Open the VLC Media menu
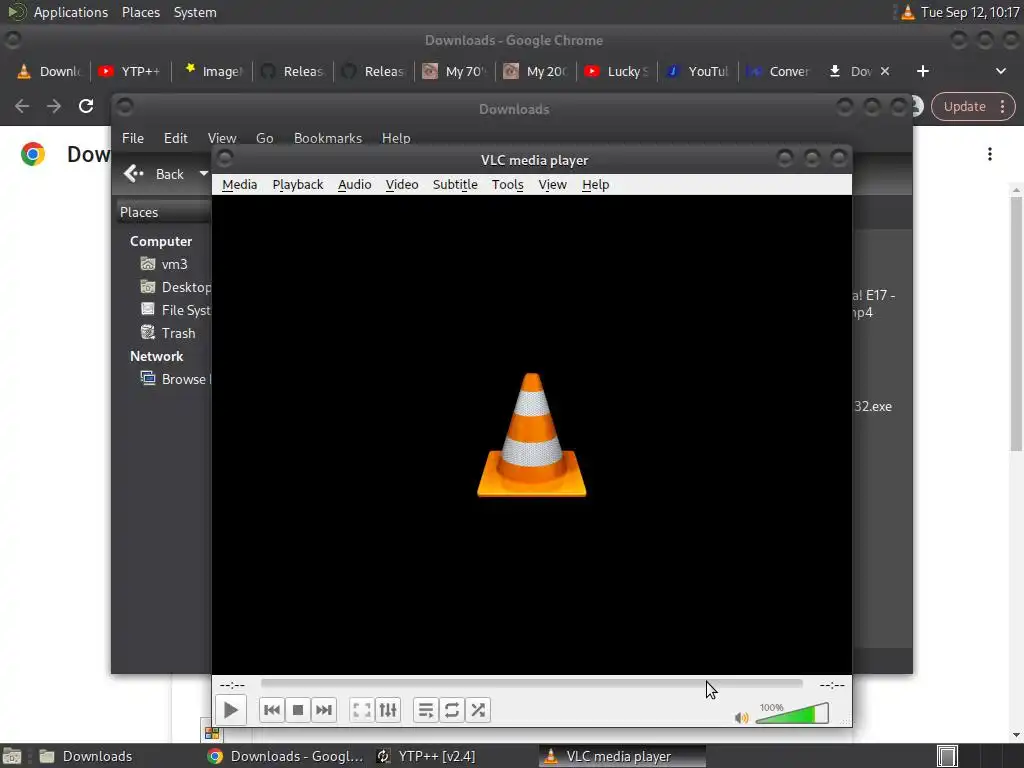1024x768 pixels. 240,185
